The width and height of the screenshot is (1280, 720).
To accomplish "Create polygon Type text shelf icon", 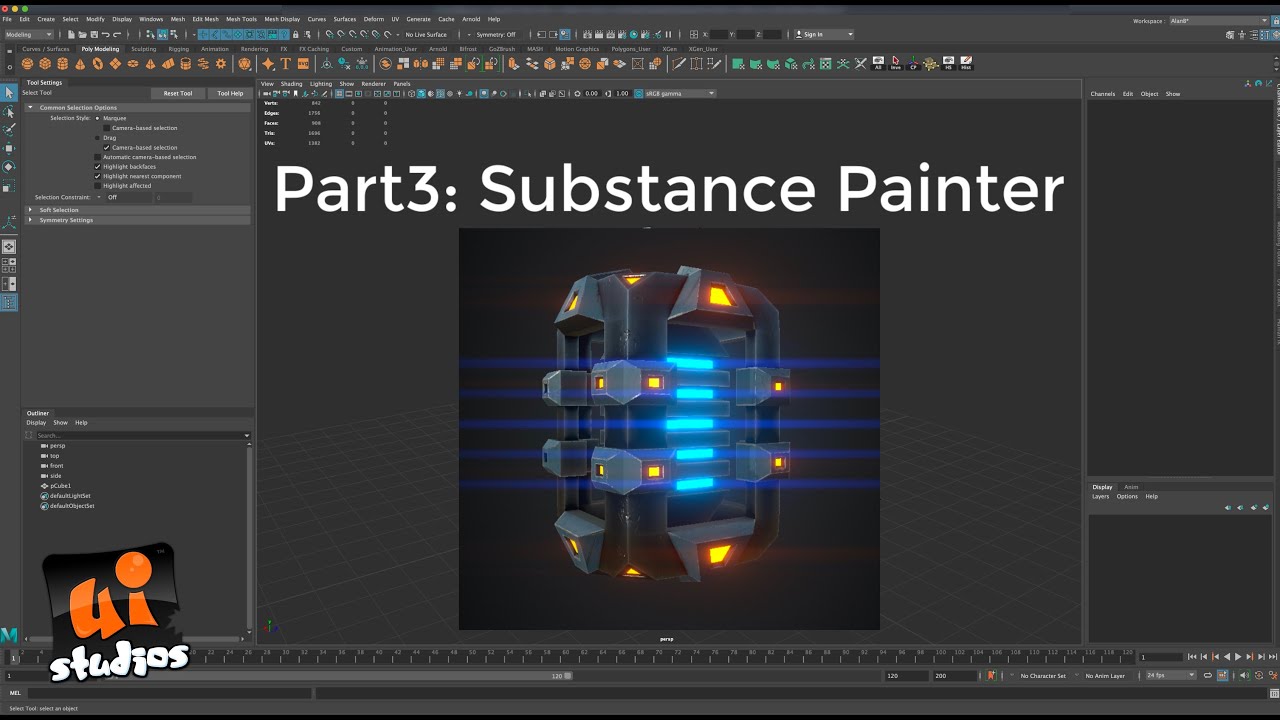I will (x=286, y=64).
